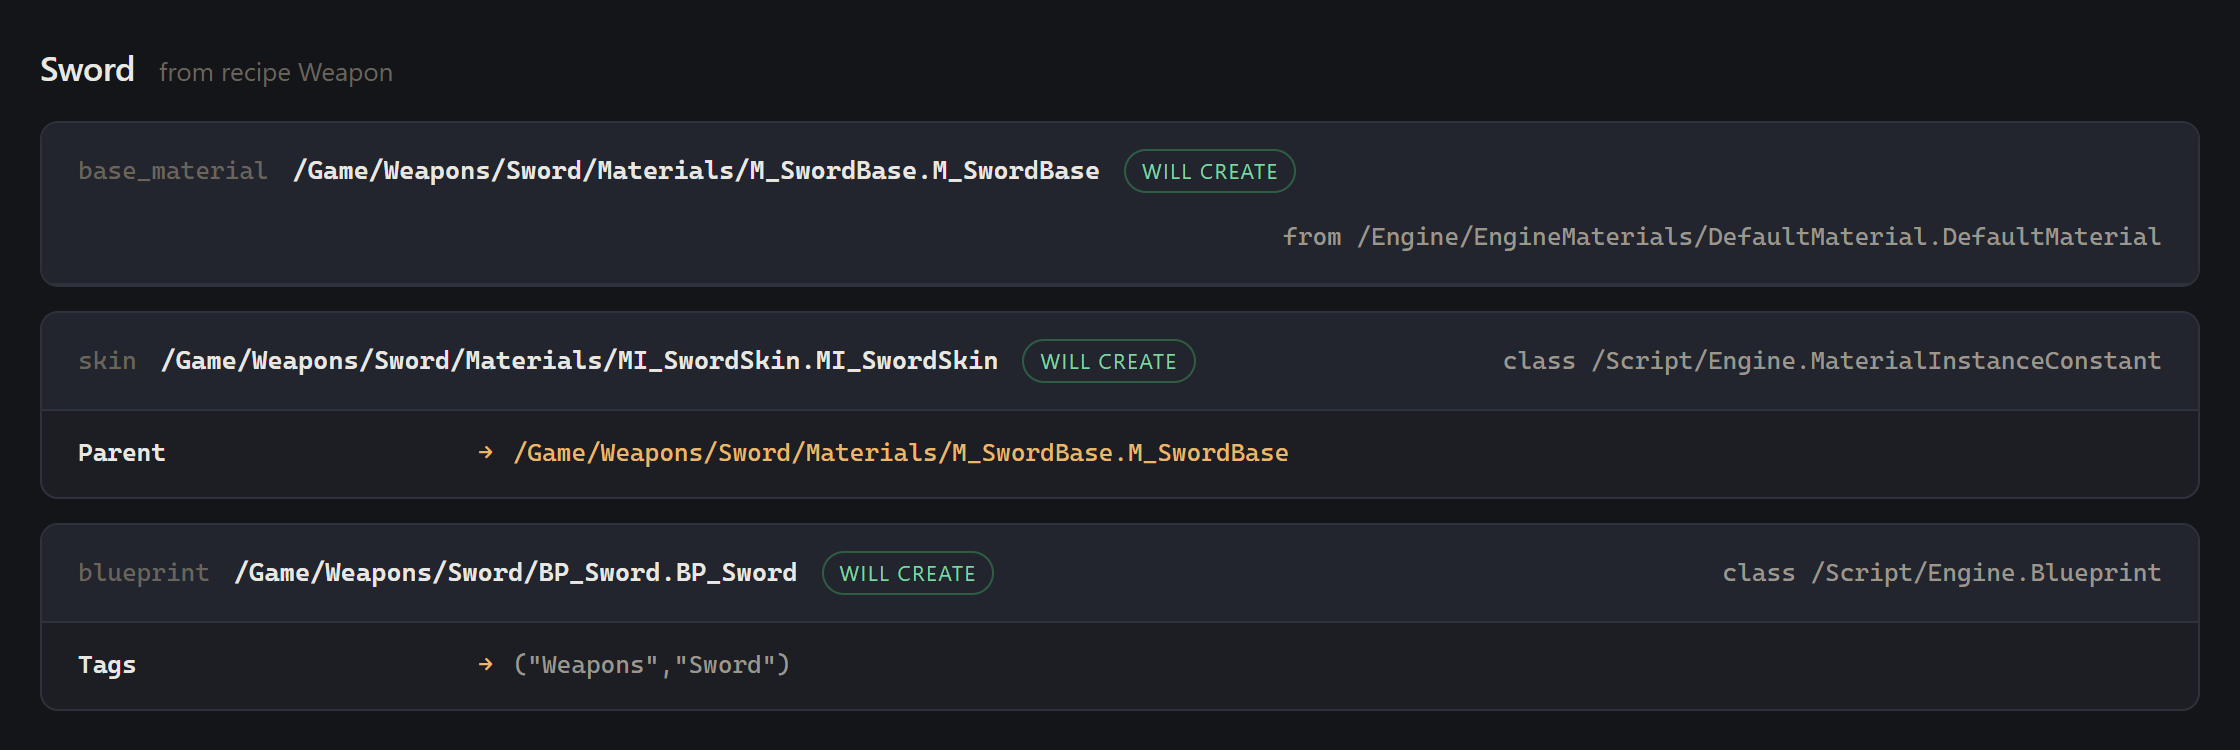2240x750 pixels.
Task: Click class /Script/Engine.Blueprint text
Action: click(1942, 573)
